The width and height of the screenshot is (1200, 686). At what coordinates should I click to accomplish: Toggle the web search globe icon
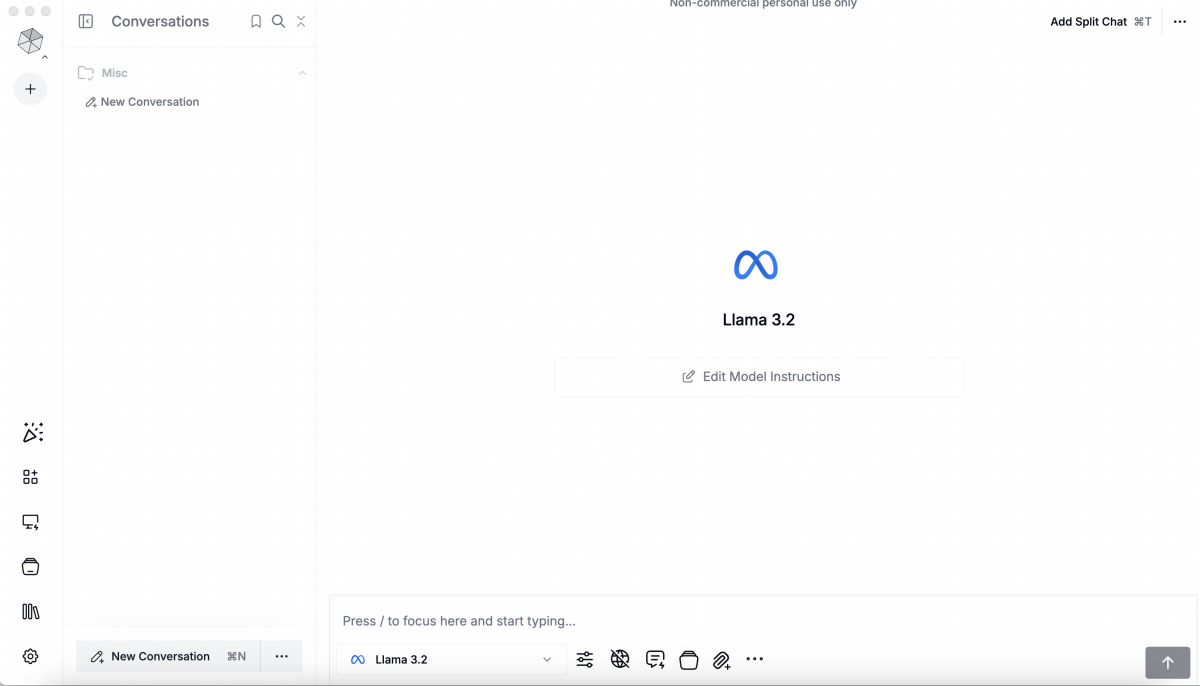(620, 659)
